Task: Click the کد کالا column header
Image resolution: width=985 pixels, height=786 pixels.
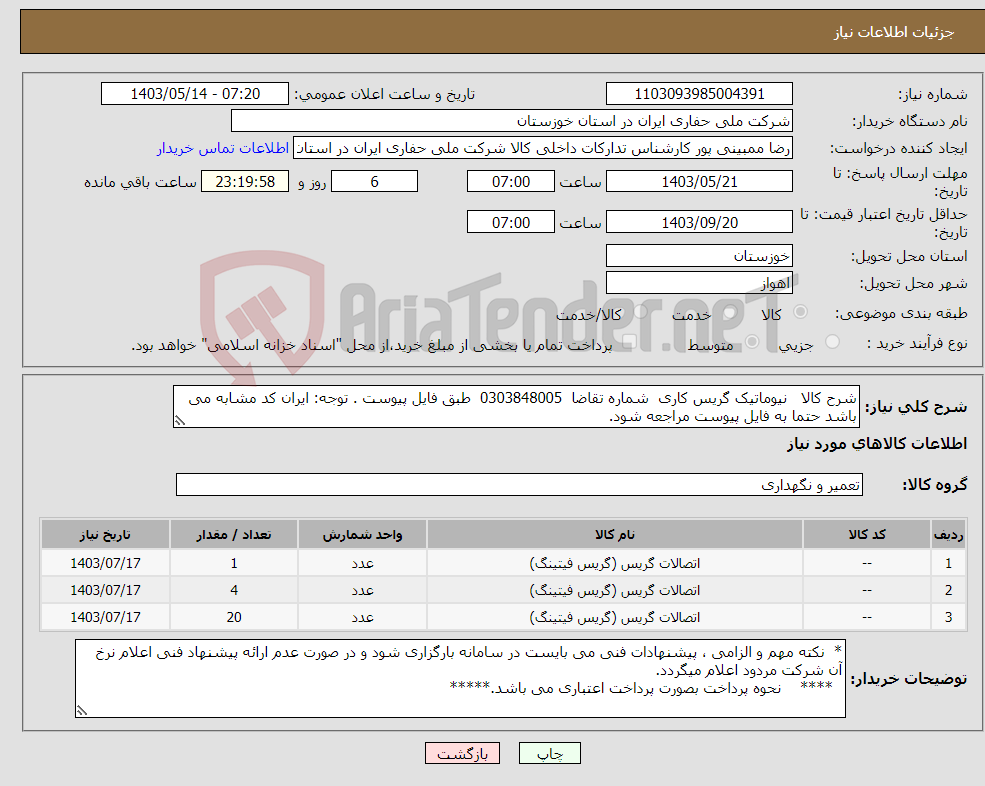Action: coord(867,535)
